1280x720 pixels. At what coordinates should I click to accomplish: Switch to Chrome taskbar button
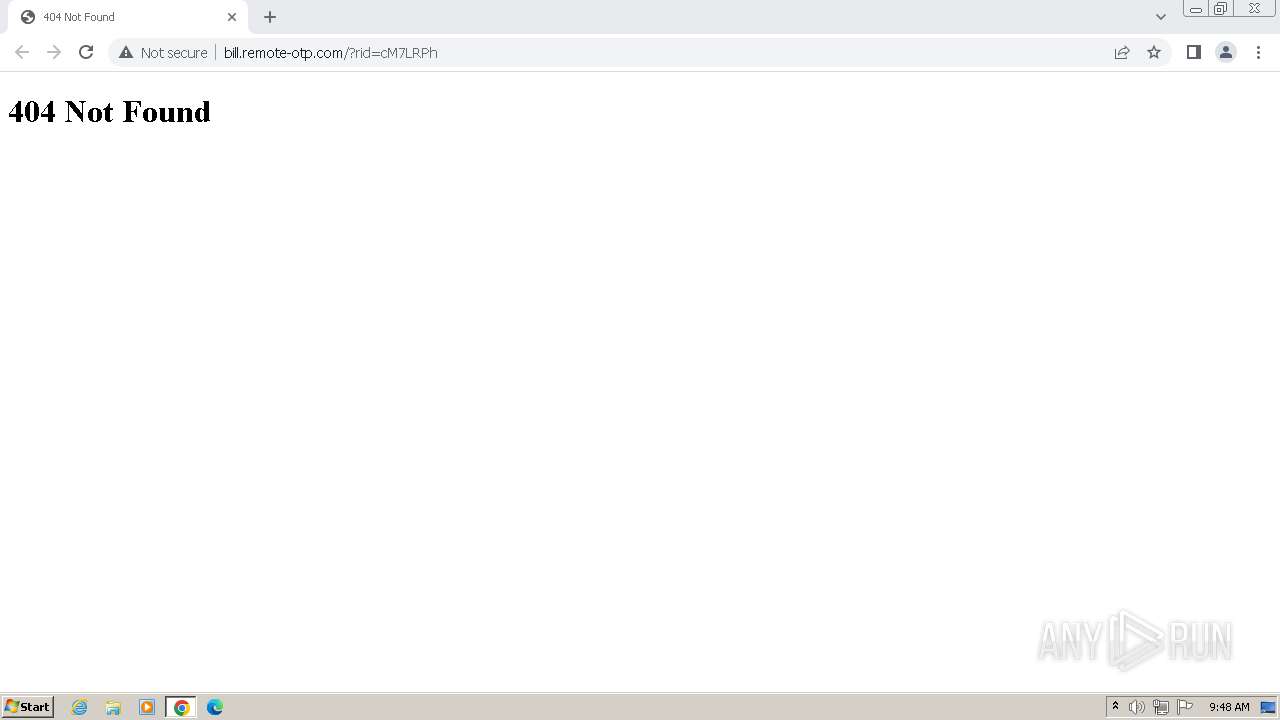click(x=181, y=707)
